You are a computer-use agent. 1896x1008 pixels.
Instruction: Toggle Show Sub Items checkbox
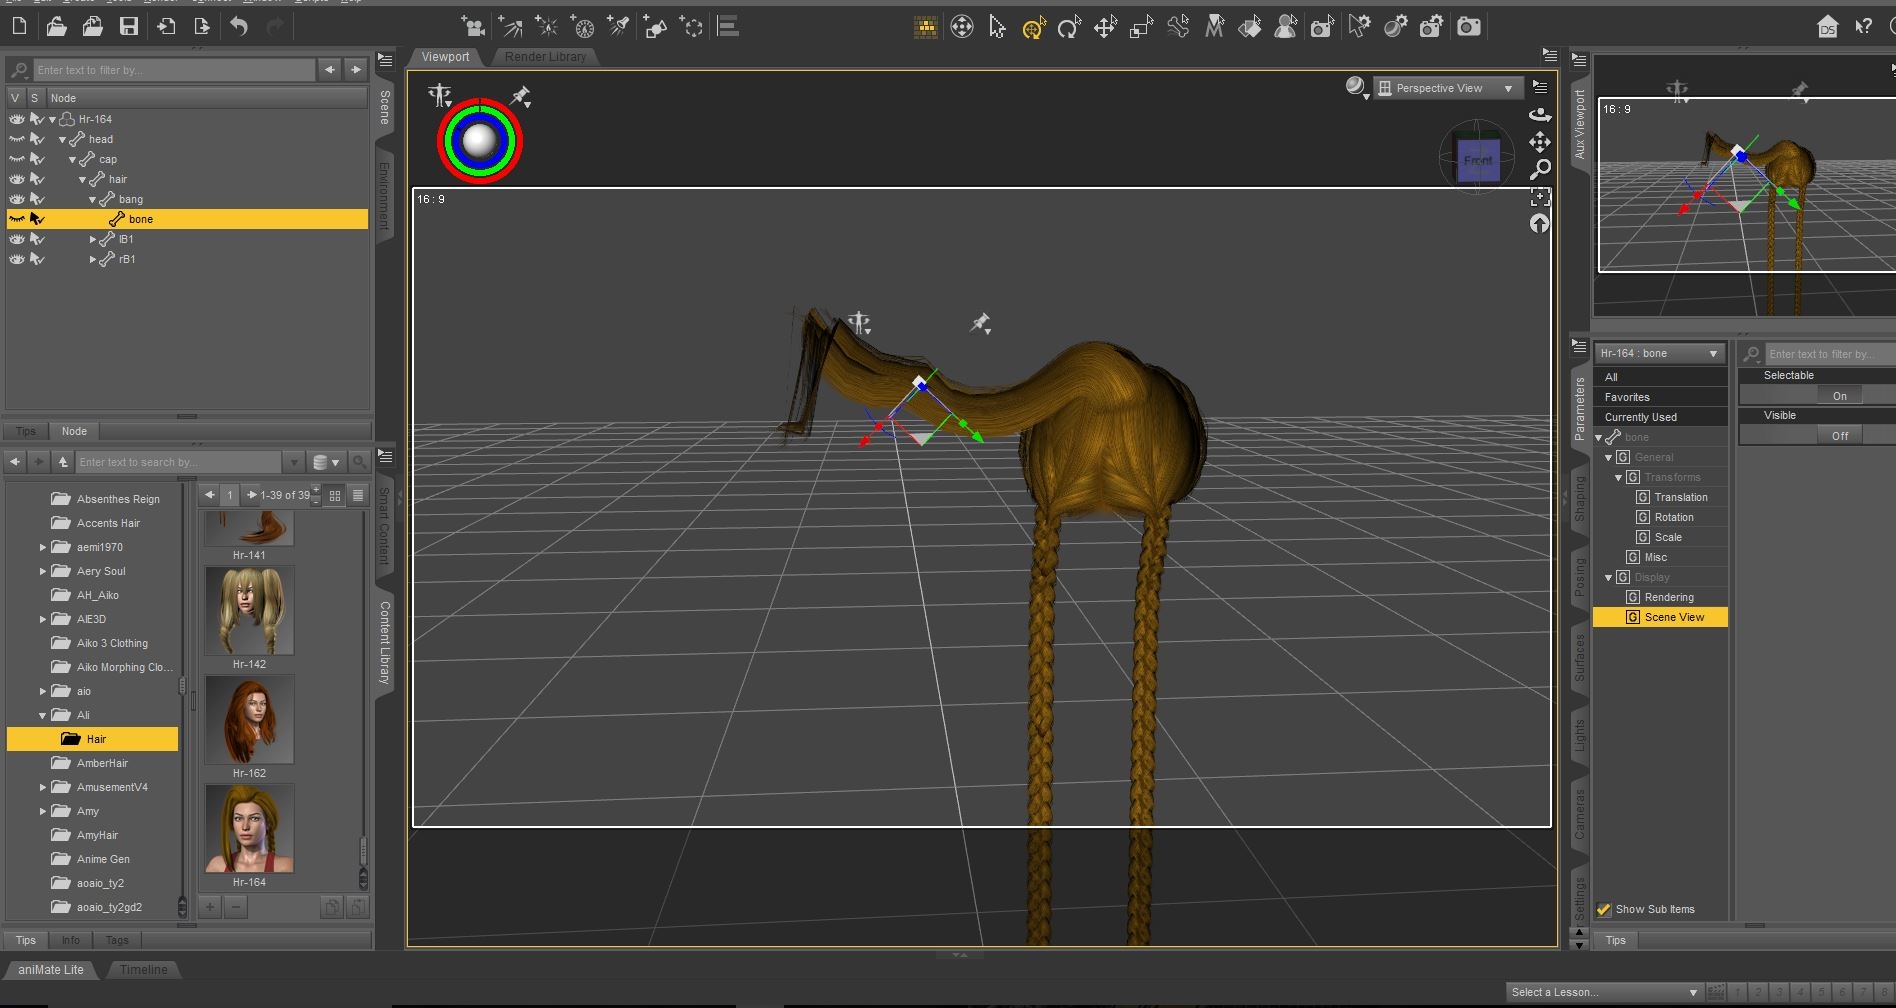pos(1604,909)
